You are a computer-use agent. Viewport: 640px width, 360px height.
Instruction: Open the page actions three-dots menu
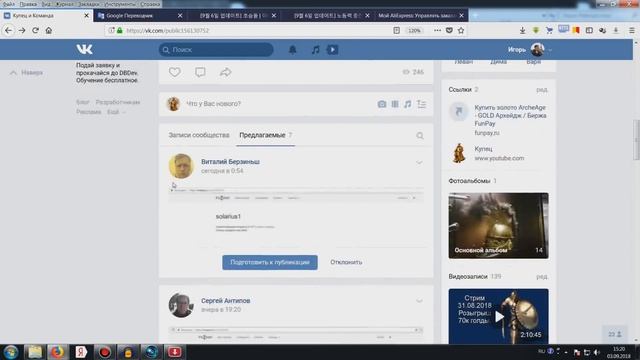437,31
